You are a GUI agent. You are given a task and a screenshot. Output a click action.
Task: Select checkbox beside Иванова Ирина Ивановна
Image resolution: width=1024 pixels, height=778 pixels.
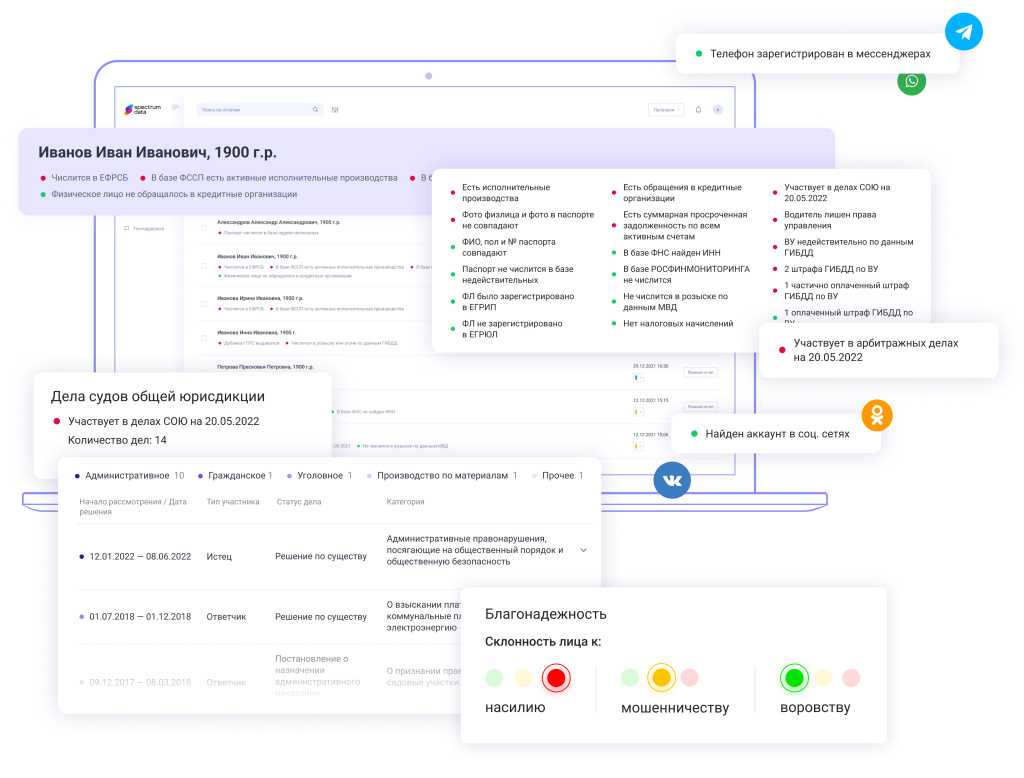pyautogui.click(x=204, y=303)
